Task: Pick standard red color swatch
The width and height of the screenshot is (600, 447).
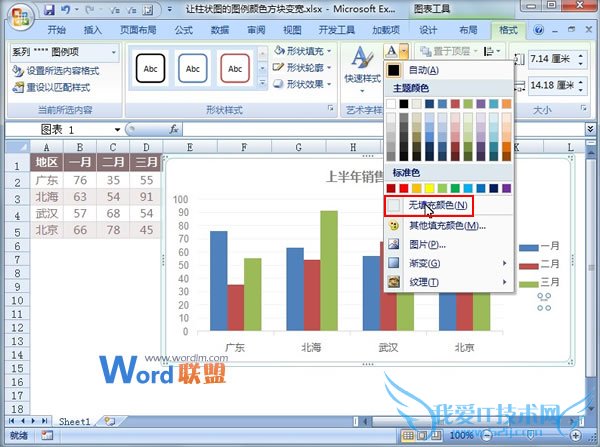Action: (x=404, y=188)
